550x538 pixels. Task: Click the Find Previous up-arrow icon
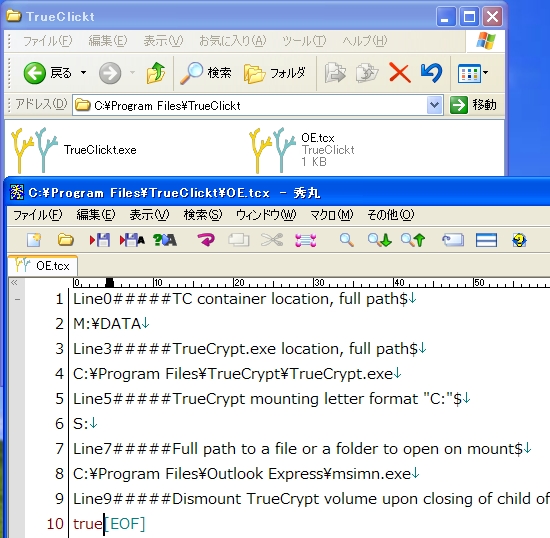click(413, 240)
